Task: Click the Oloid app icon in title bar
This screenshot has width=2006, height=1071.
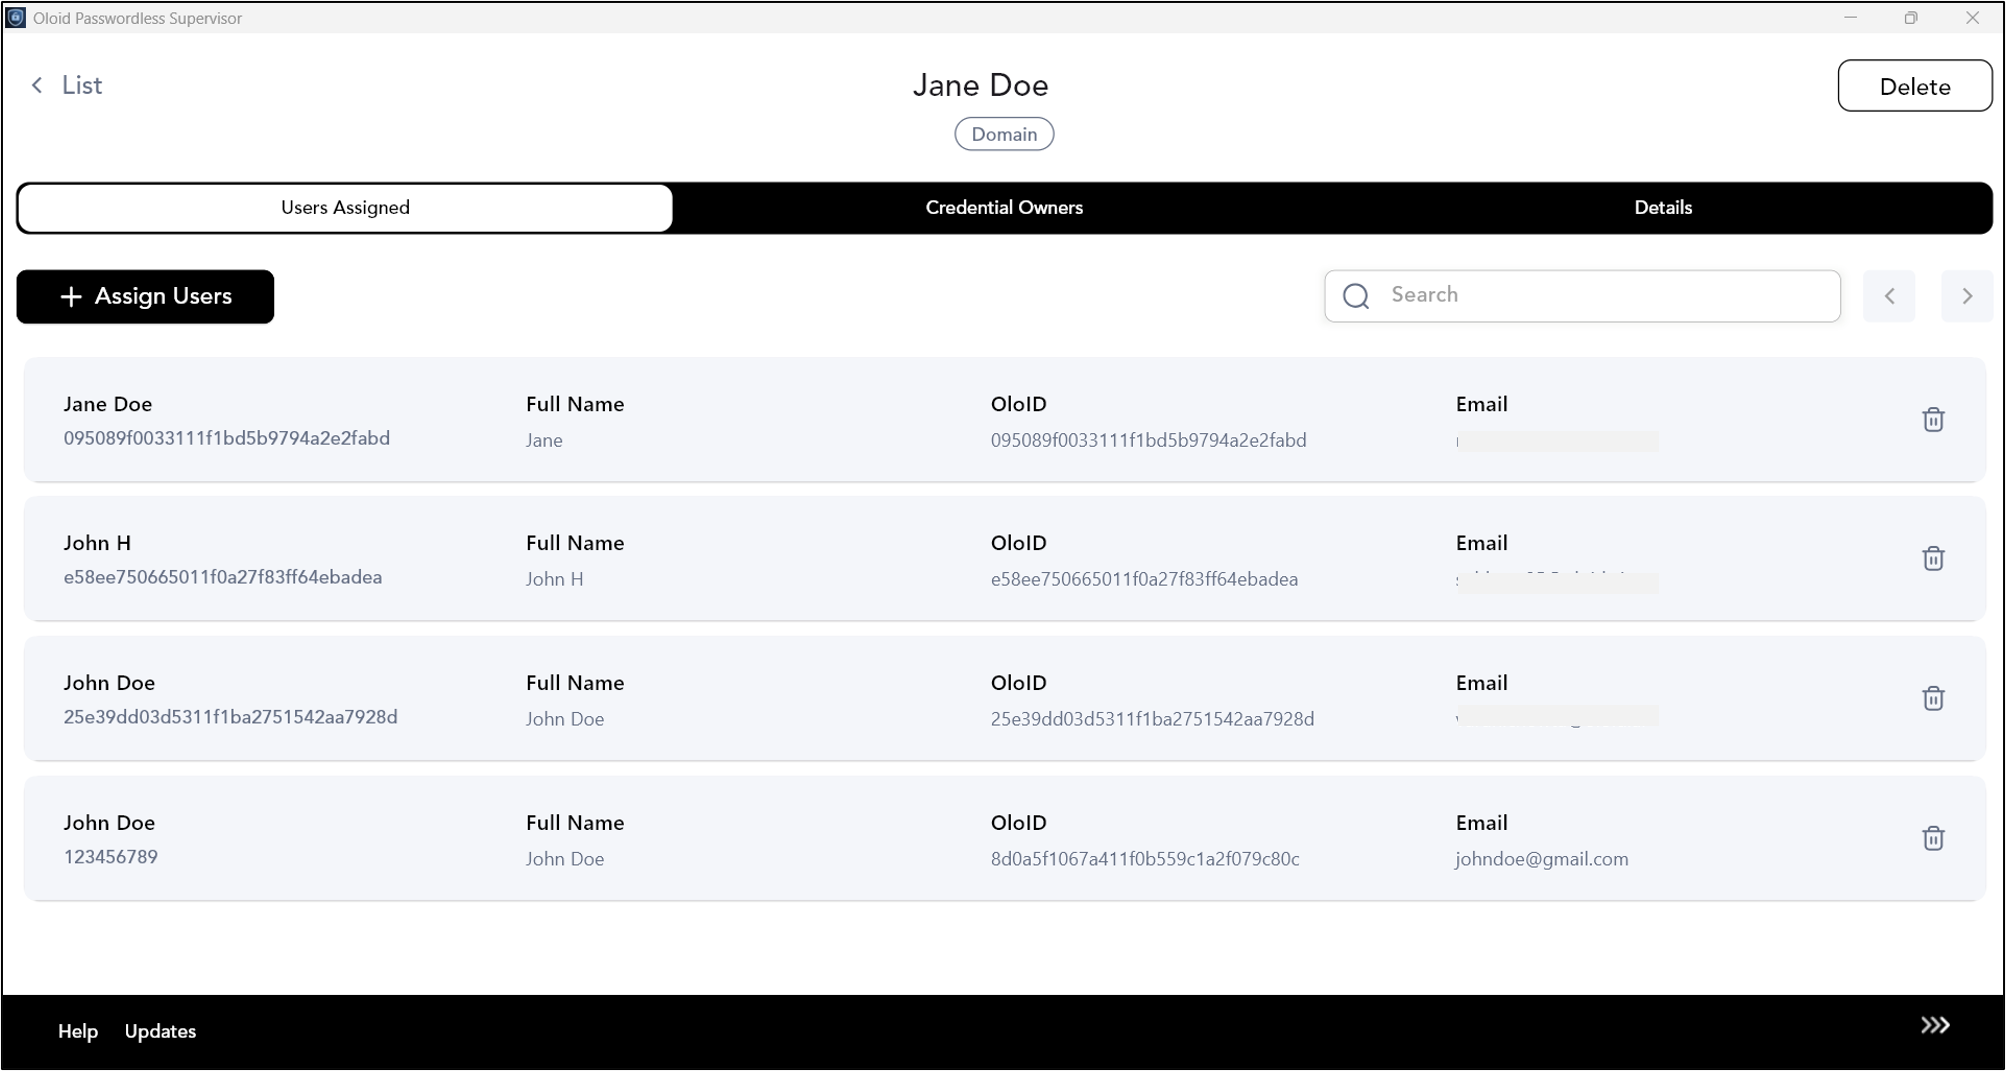Action: (x=16, y=18)
